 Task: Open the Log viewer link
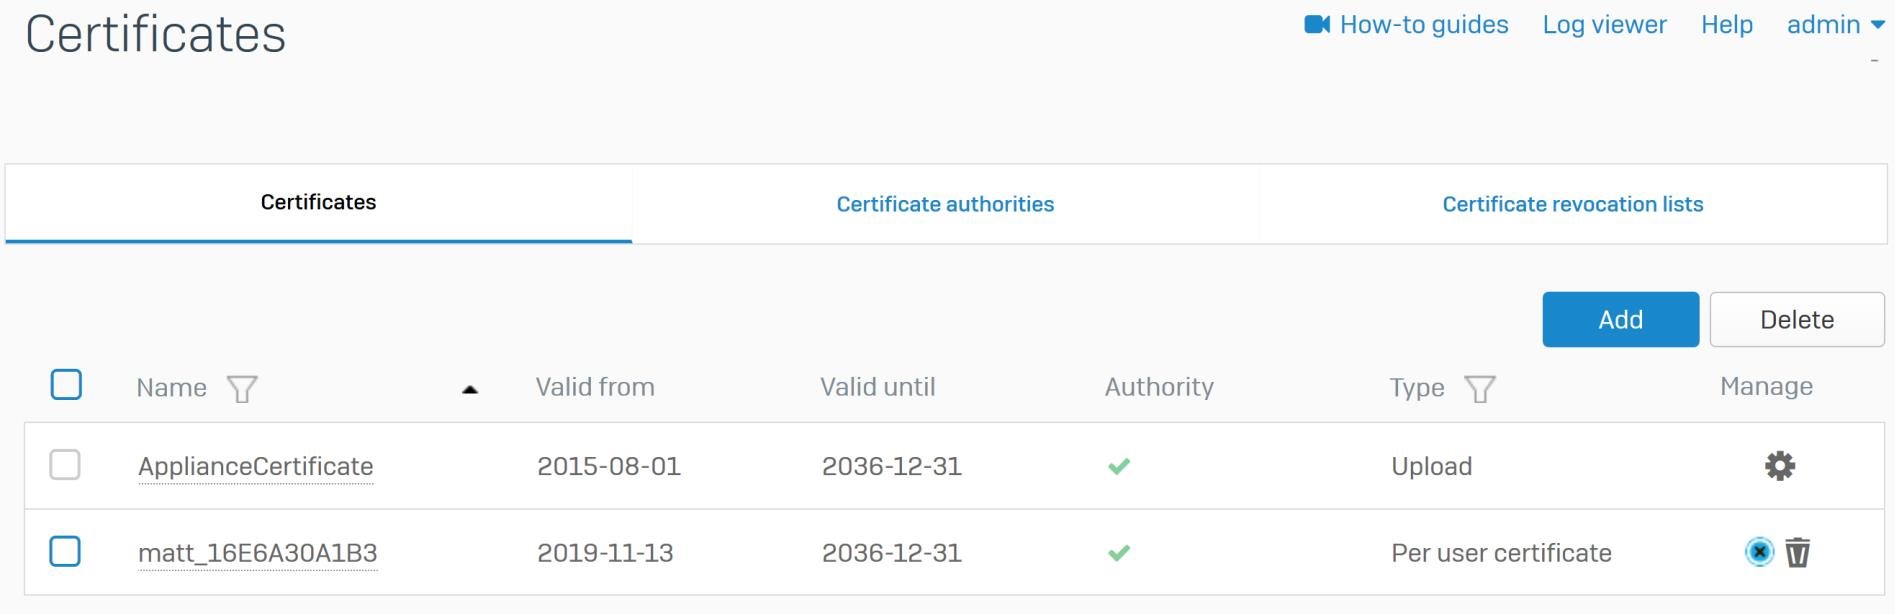click(1604, 25)
